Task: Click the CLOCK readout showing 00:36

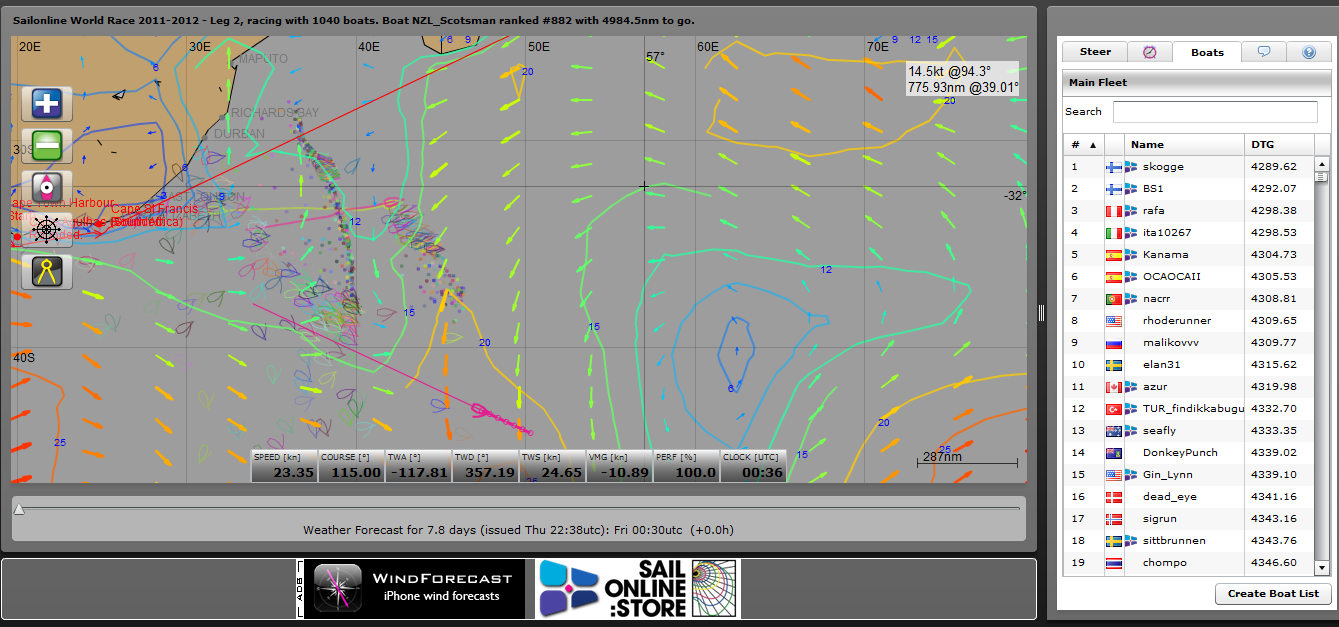Action: [753, 466]
